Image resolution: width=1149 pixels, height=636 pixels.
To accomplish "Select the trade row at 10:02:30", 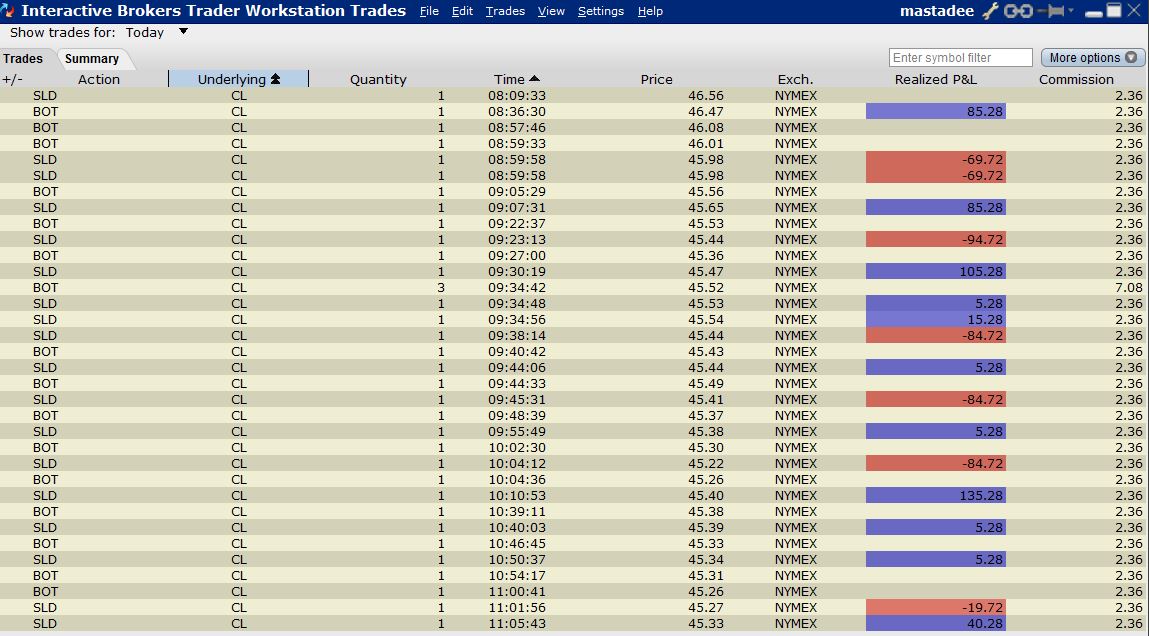I will [574, 447].
